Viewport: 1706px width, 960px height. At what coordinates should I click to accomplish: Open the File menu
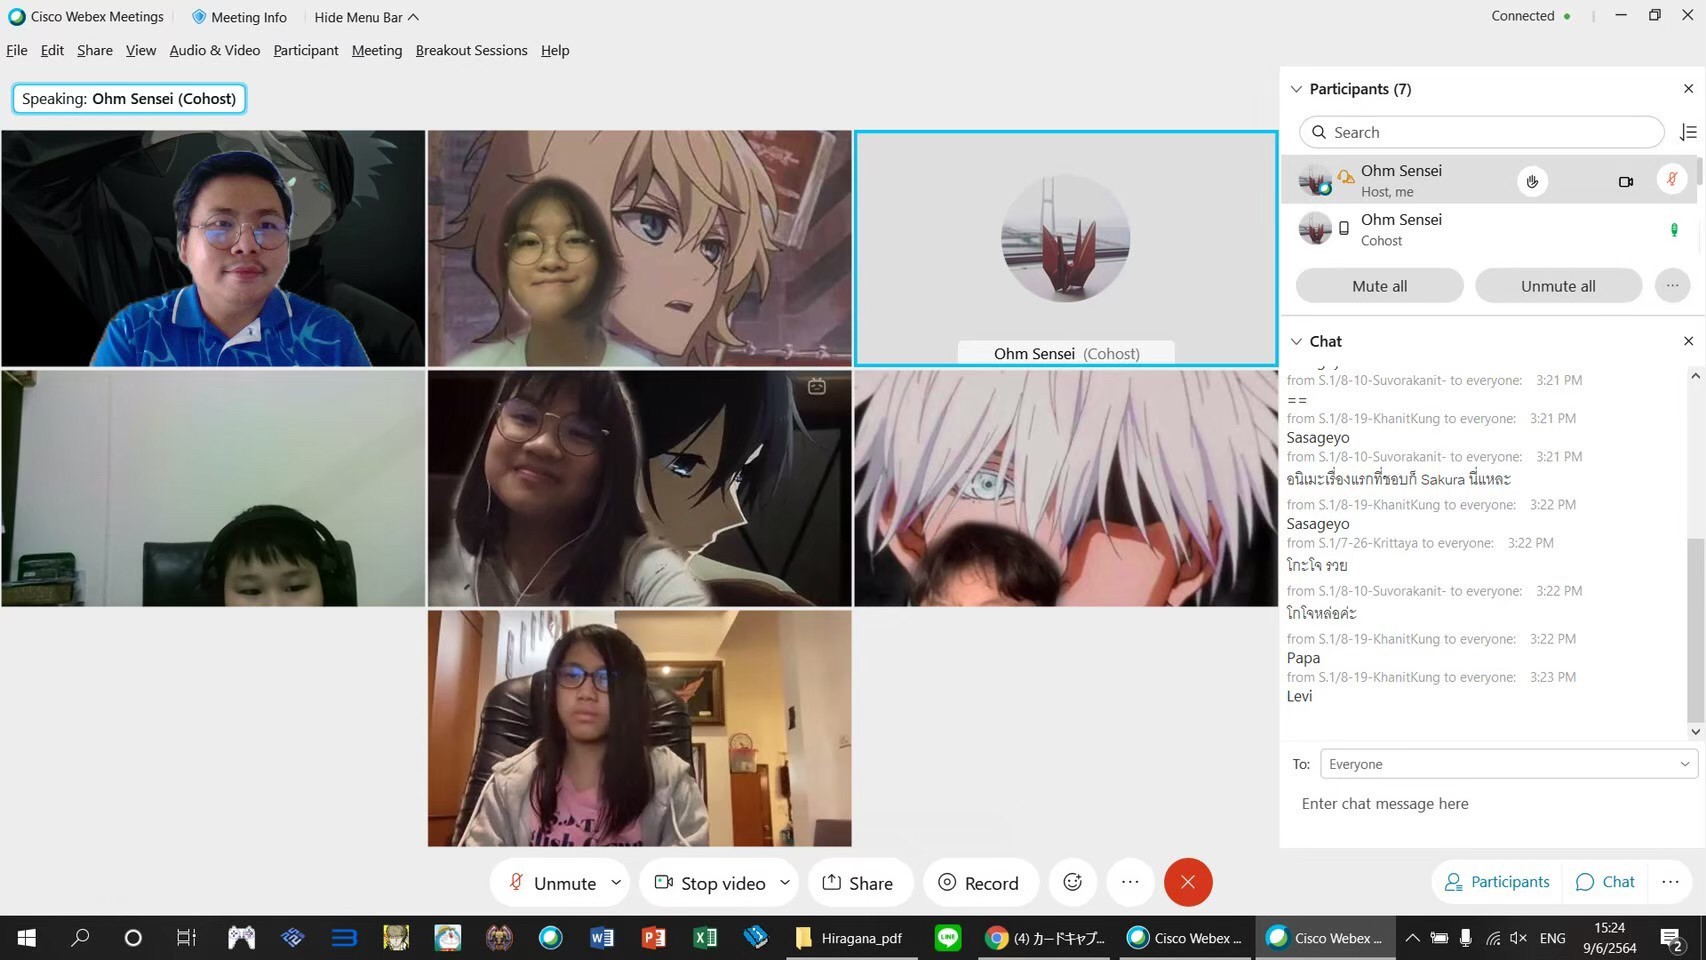click(x=17, y=50)
